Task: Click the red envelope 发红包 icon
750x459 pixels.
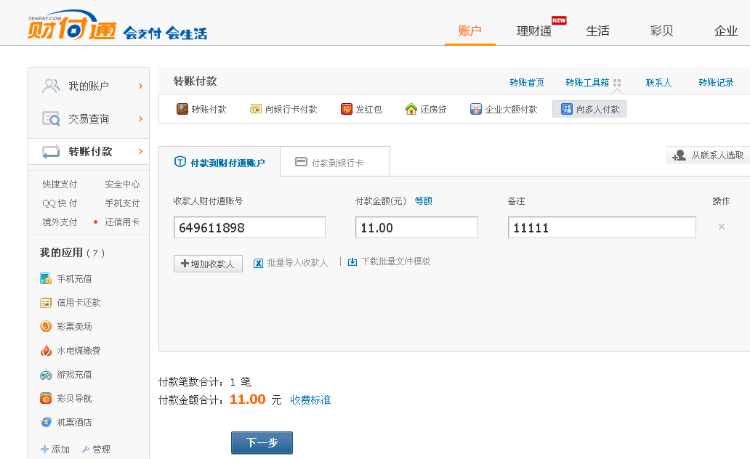Action: [x=346, y=109]
